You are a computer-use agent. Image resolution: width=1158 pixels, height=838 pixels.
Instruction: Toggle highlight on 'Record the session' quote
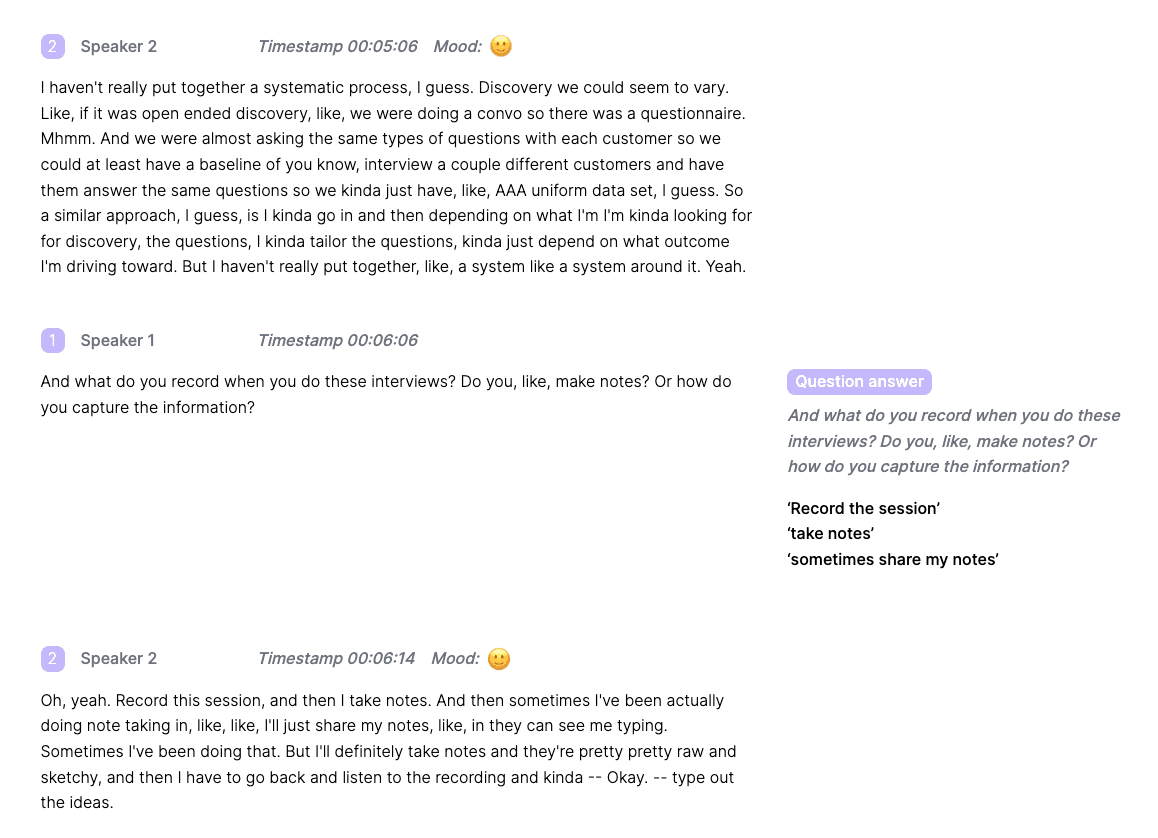coord(863,508)
